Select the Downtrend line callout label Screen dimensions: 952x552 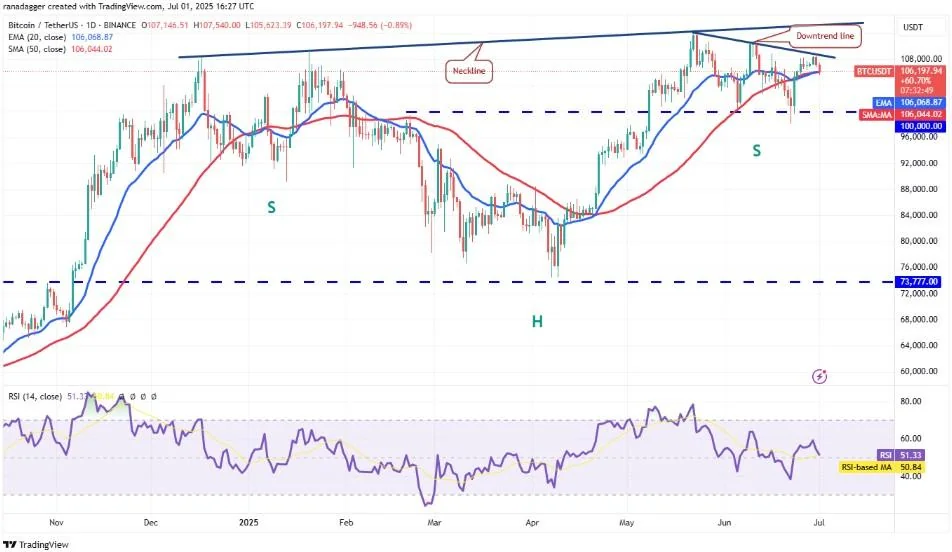click(825, 36)
